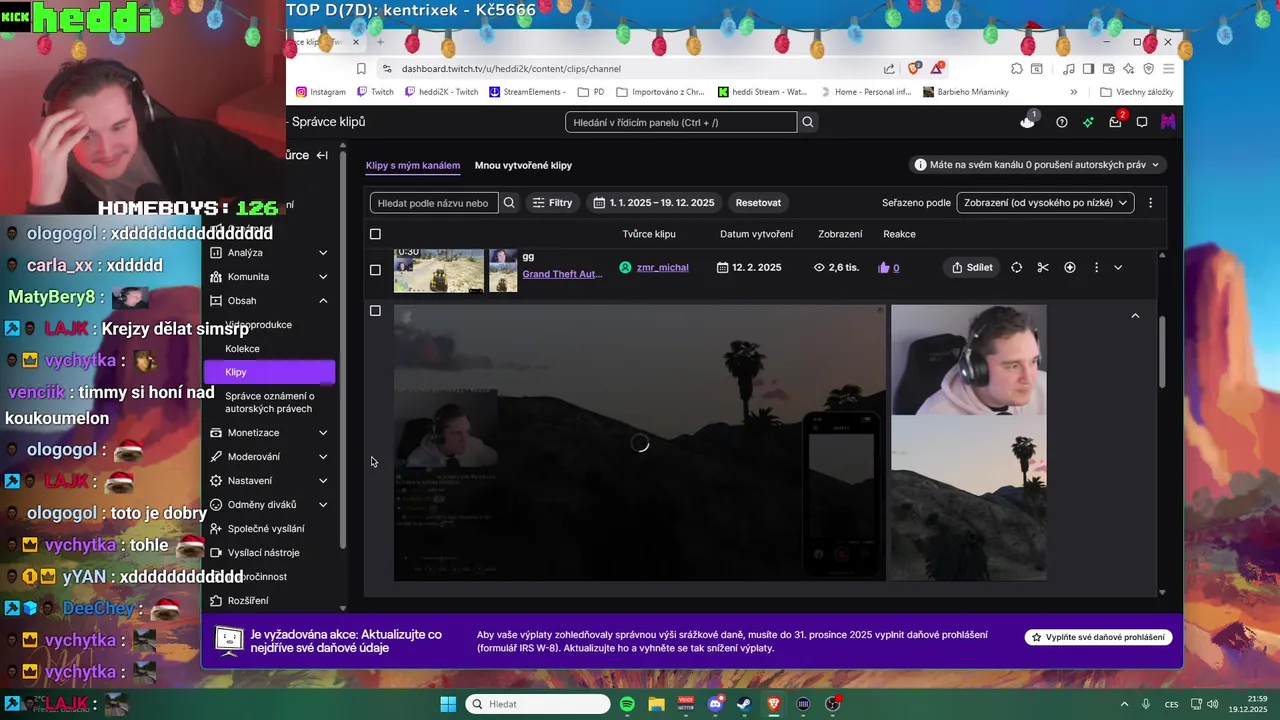The width and height of the screenshot is (1280, 720).
Task: Open File Explorer from the taskbar
Action: pyautogui.click(x=656, y=704)
